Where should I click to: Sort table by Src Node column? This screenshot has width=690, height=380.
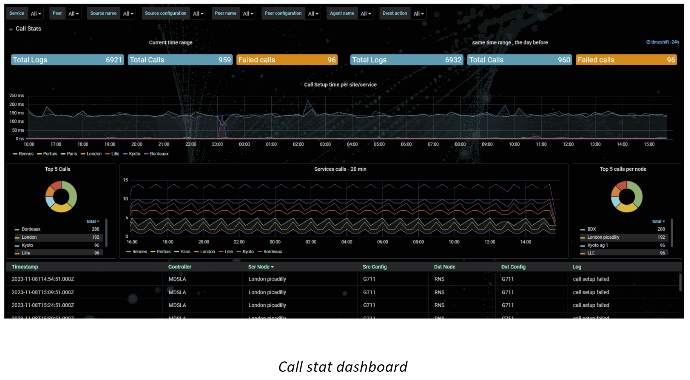coord(261,267)
